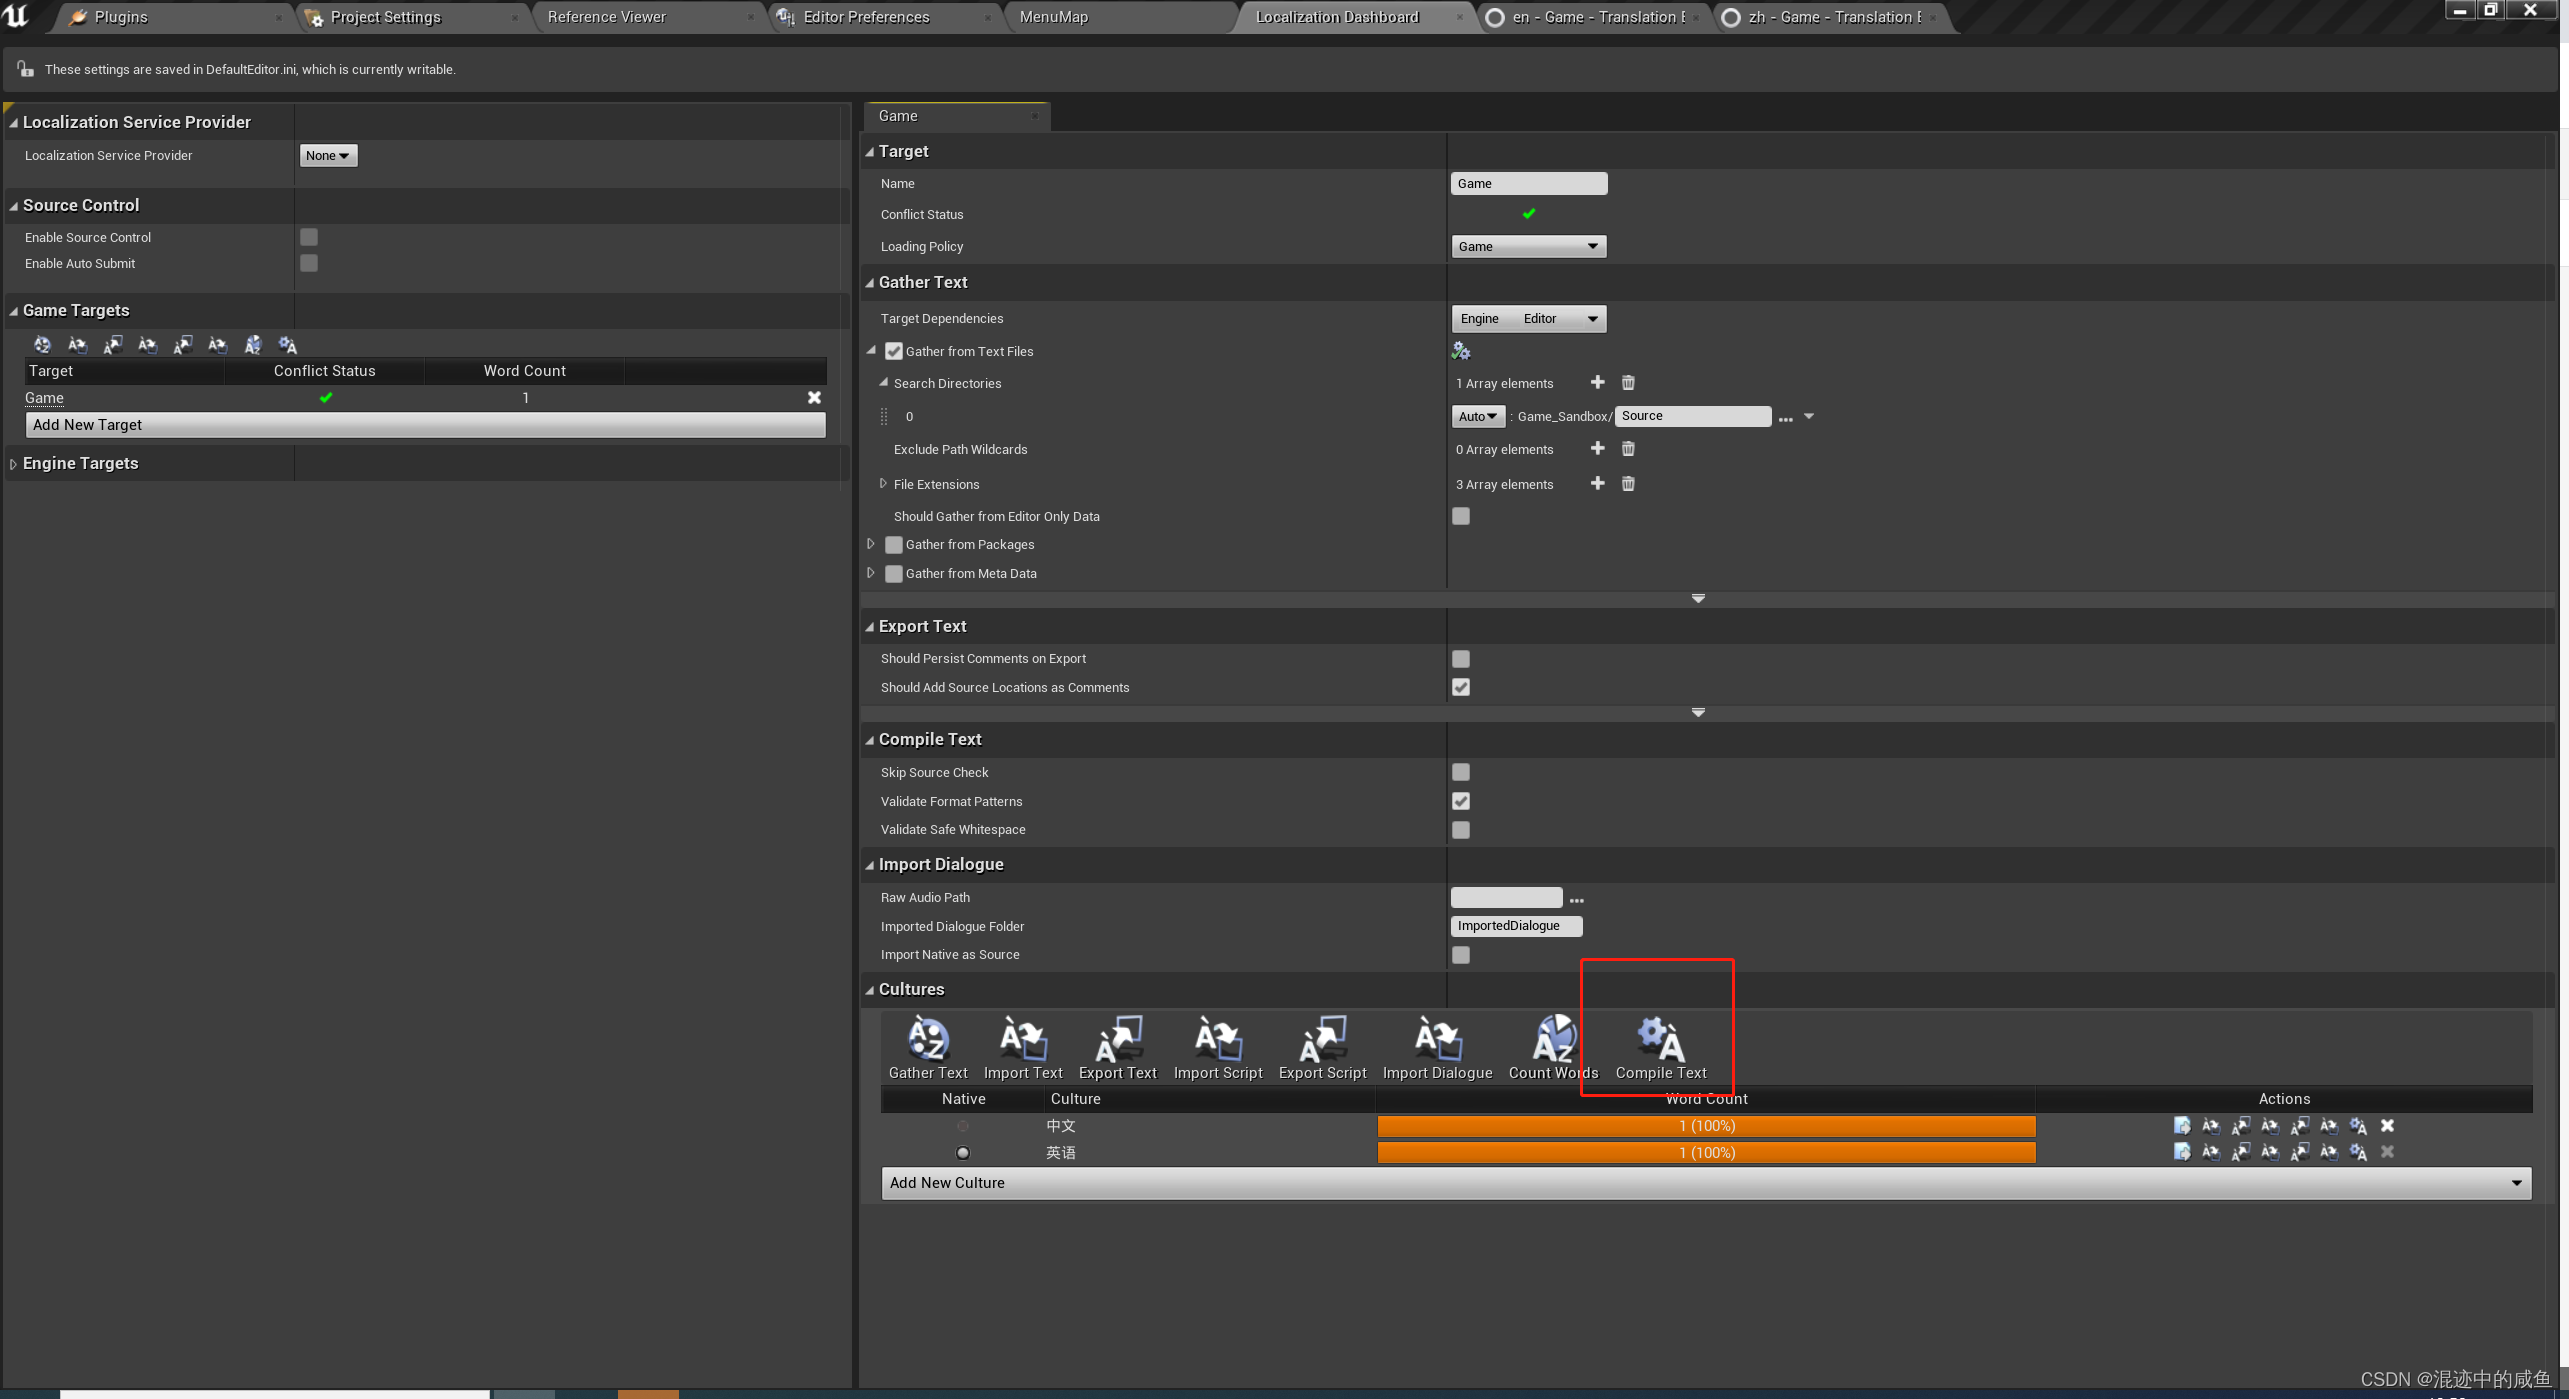Click the 中文 word count progress bar

coord(1706,1126)
